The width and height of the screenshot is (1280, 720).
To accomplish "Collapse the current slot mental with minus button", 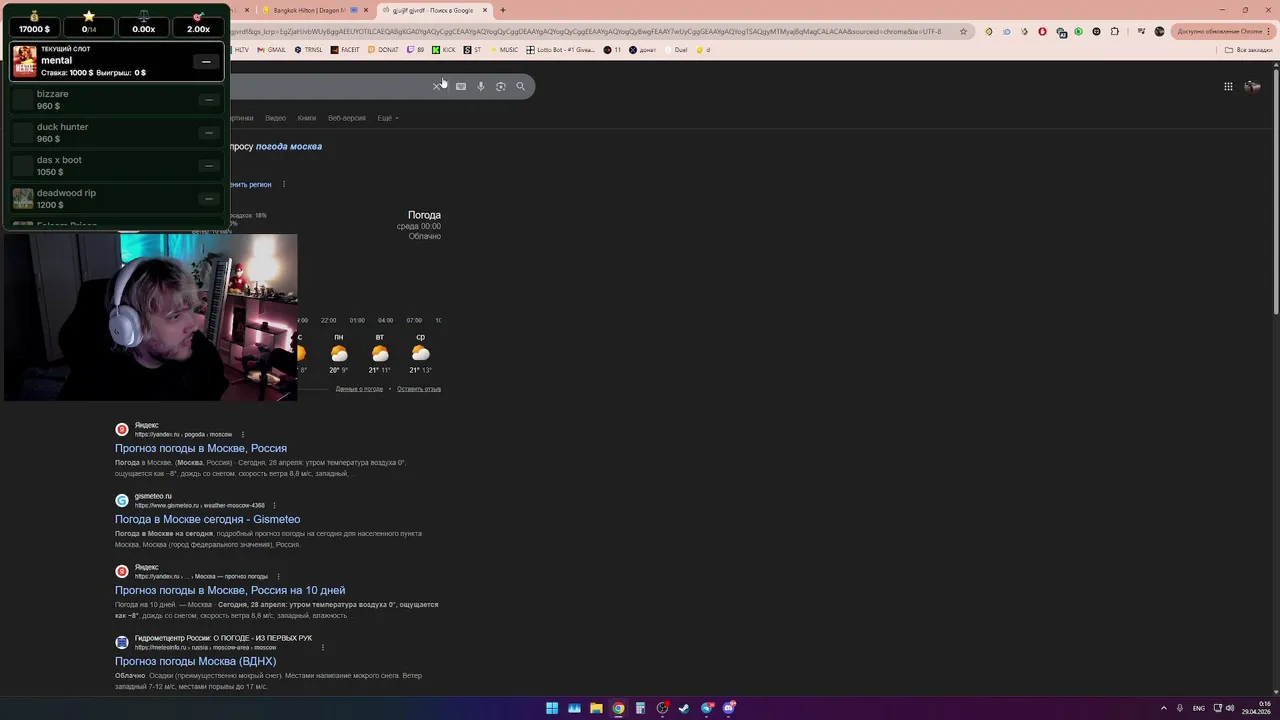I will point(206,62).
